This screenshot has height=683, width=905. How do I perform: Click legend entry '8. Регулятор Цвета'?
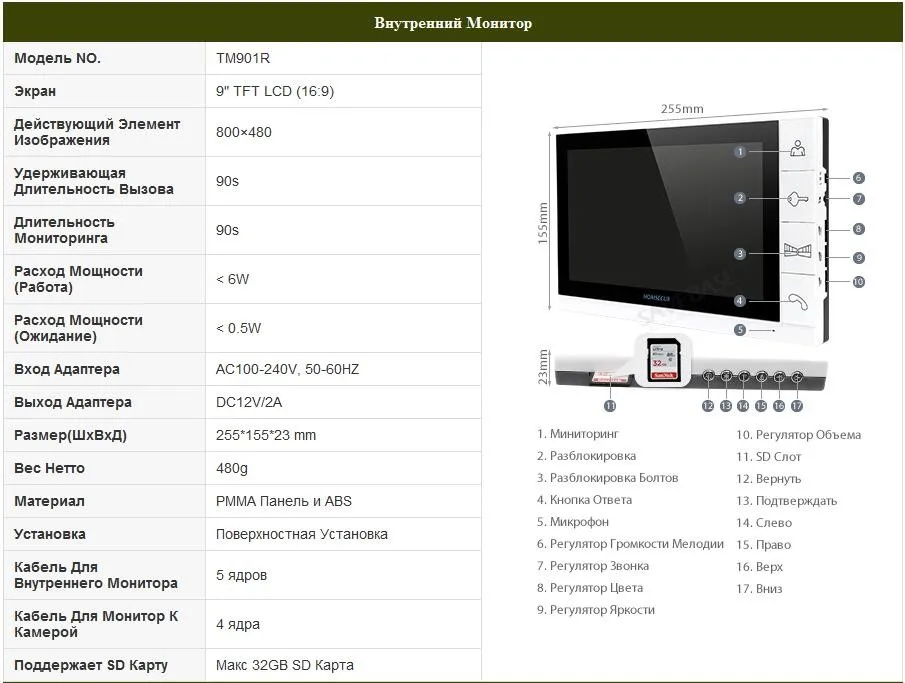tap(590, 587)
